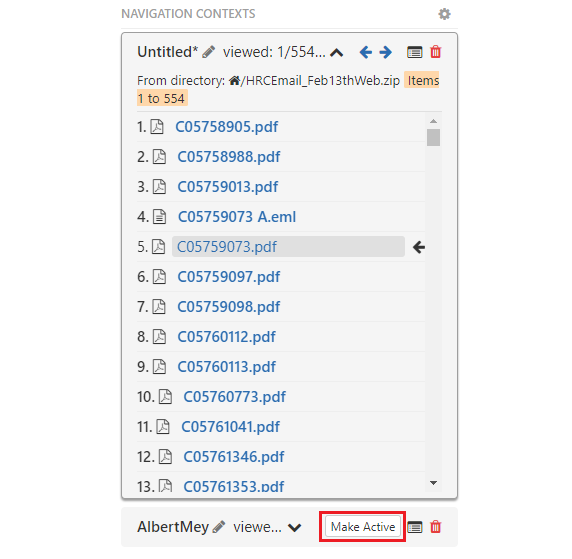Open HRCEmail_Feb13thWeb.zip directory path
The width and height of the screenshot is (572, 559).
(320, 80)
